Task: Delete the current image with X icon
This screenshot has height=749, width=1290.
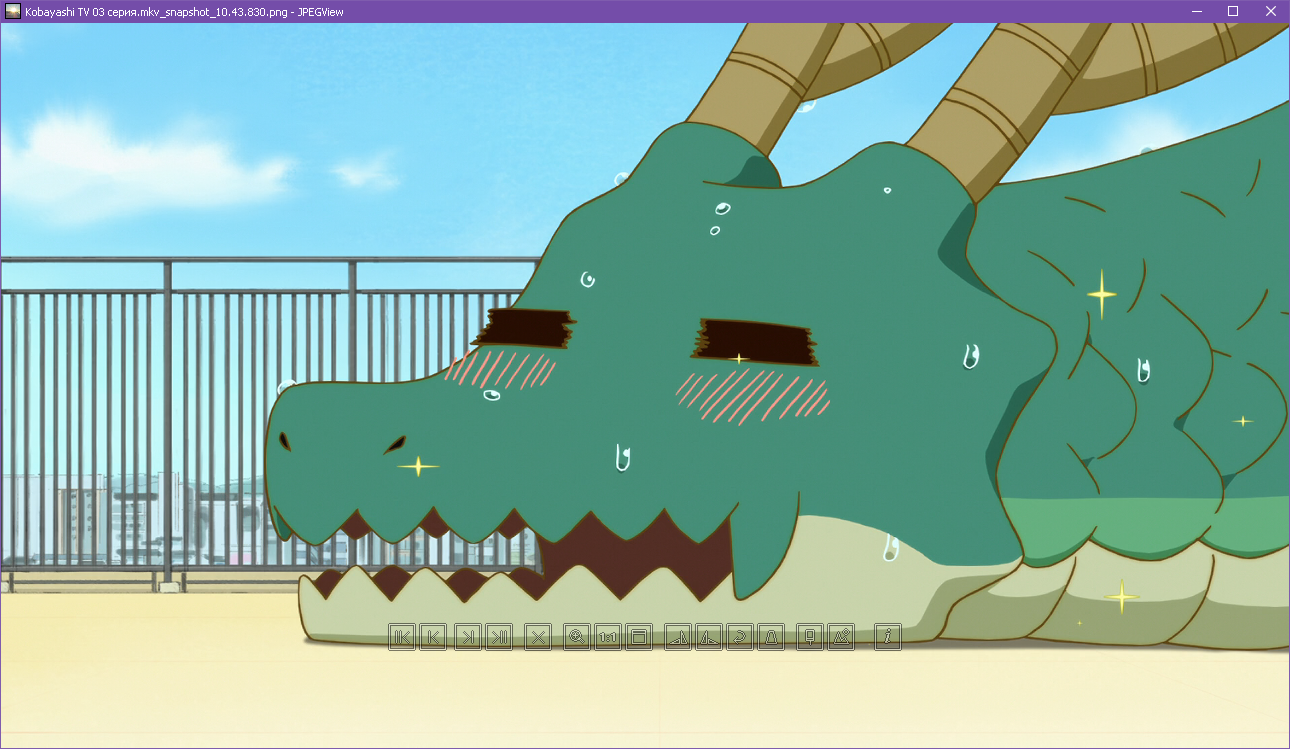Action: point(538,637)
